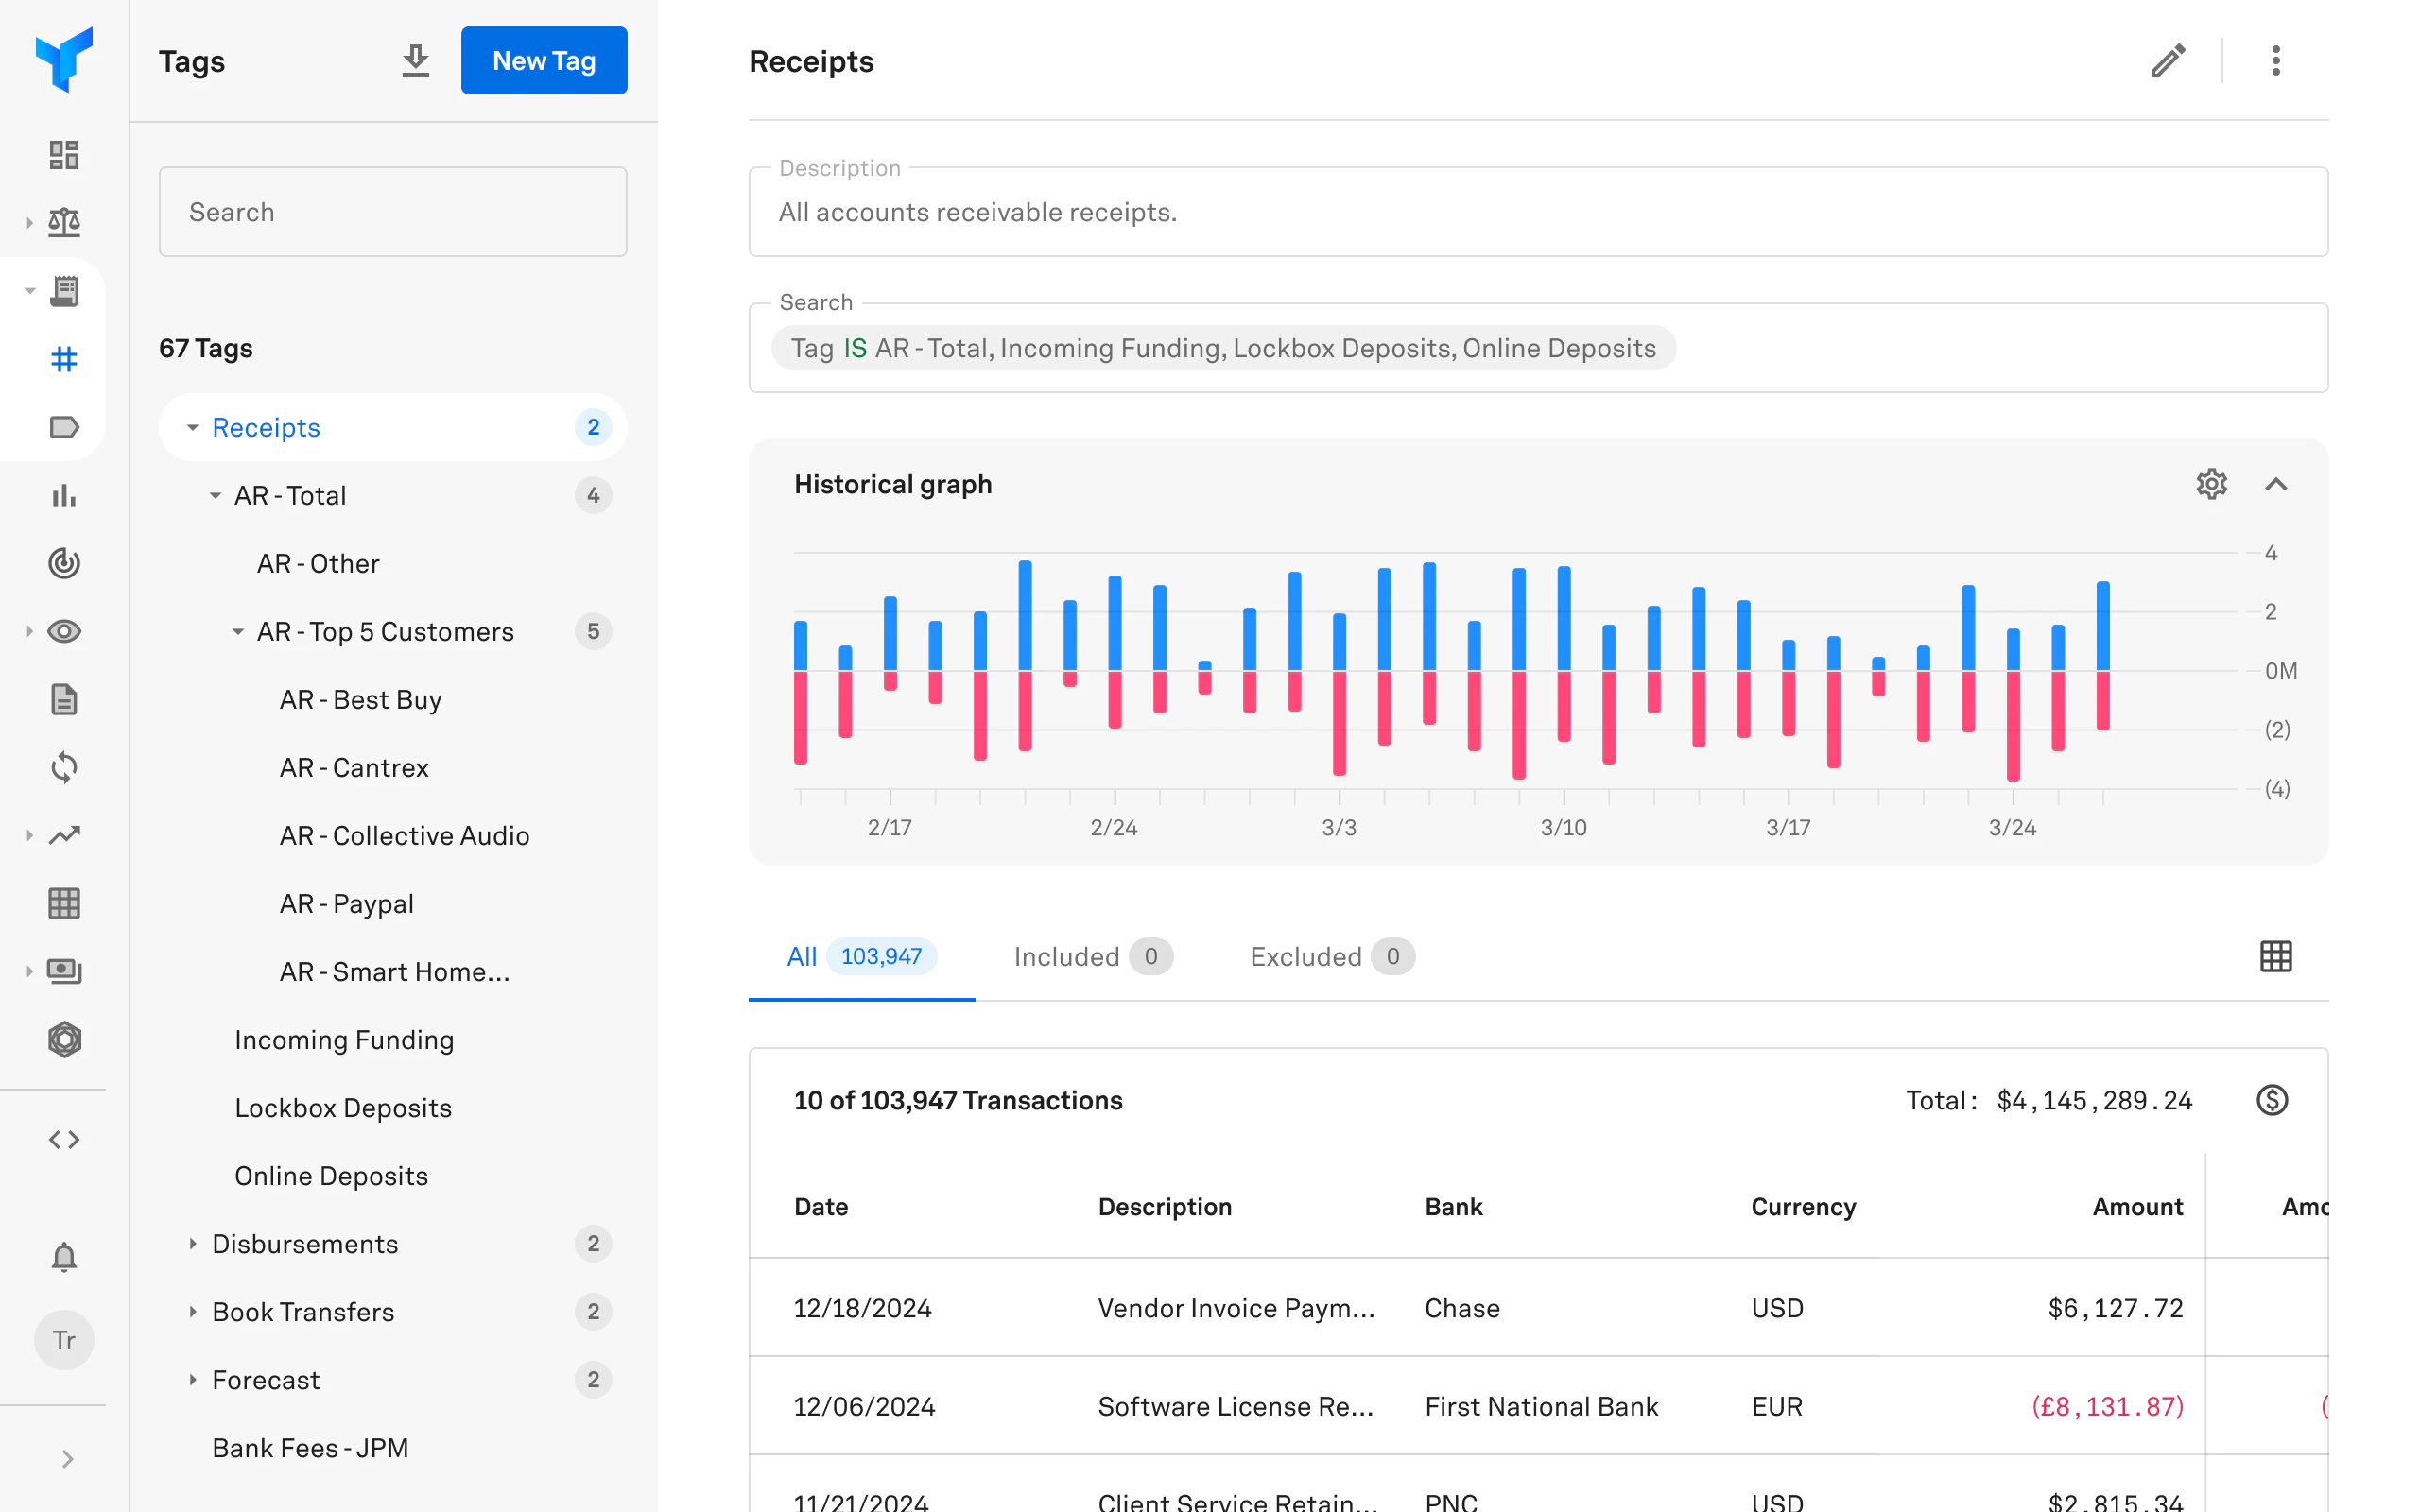The width and height of the screenshot is (2420, 1512).
Task: Collapse the Historical graph panel
Action: pos(2275,484)
